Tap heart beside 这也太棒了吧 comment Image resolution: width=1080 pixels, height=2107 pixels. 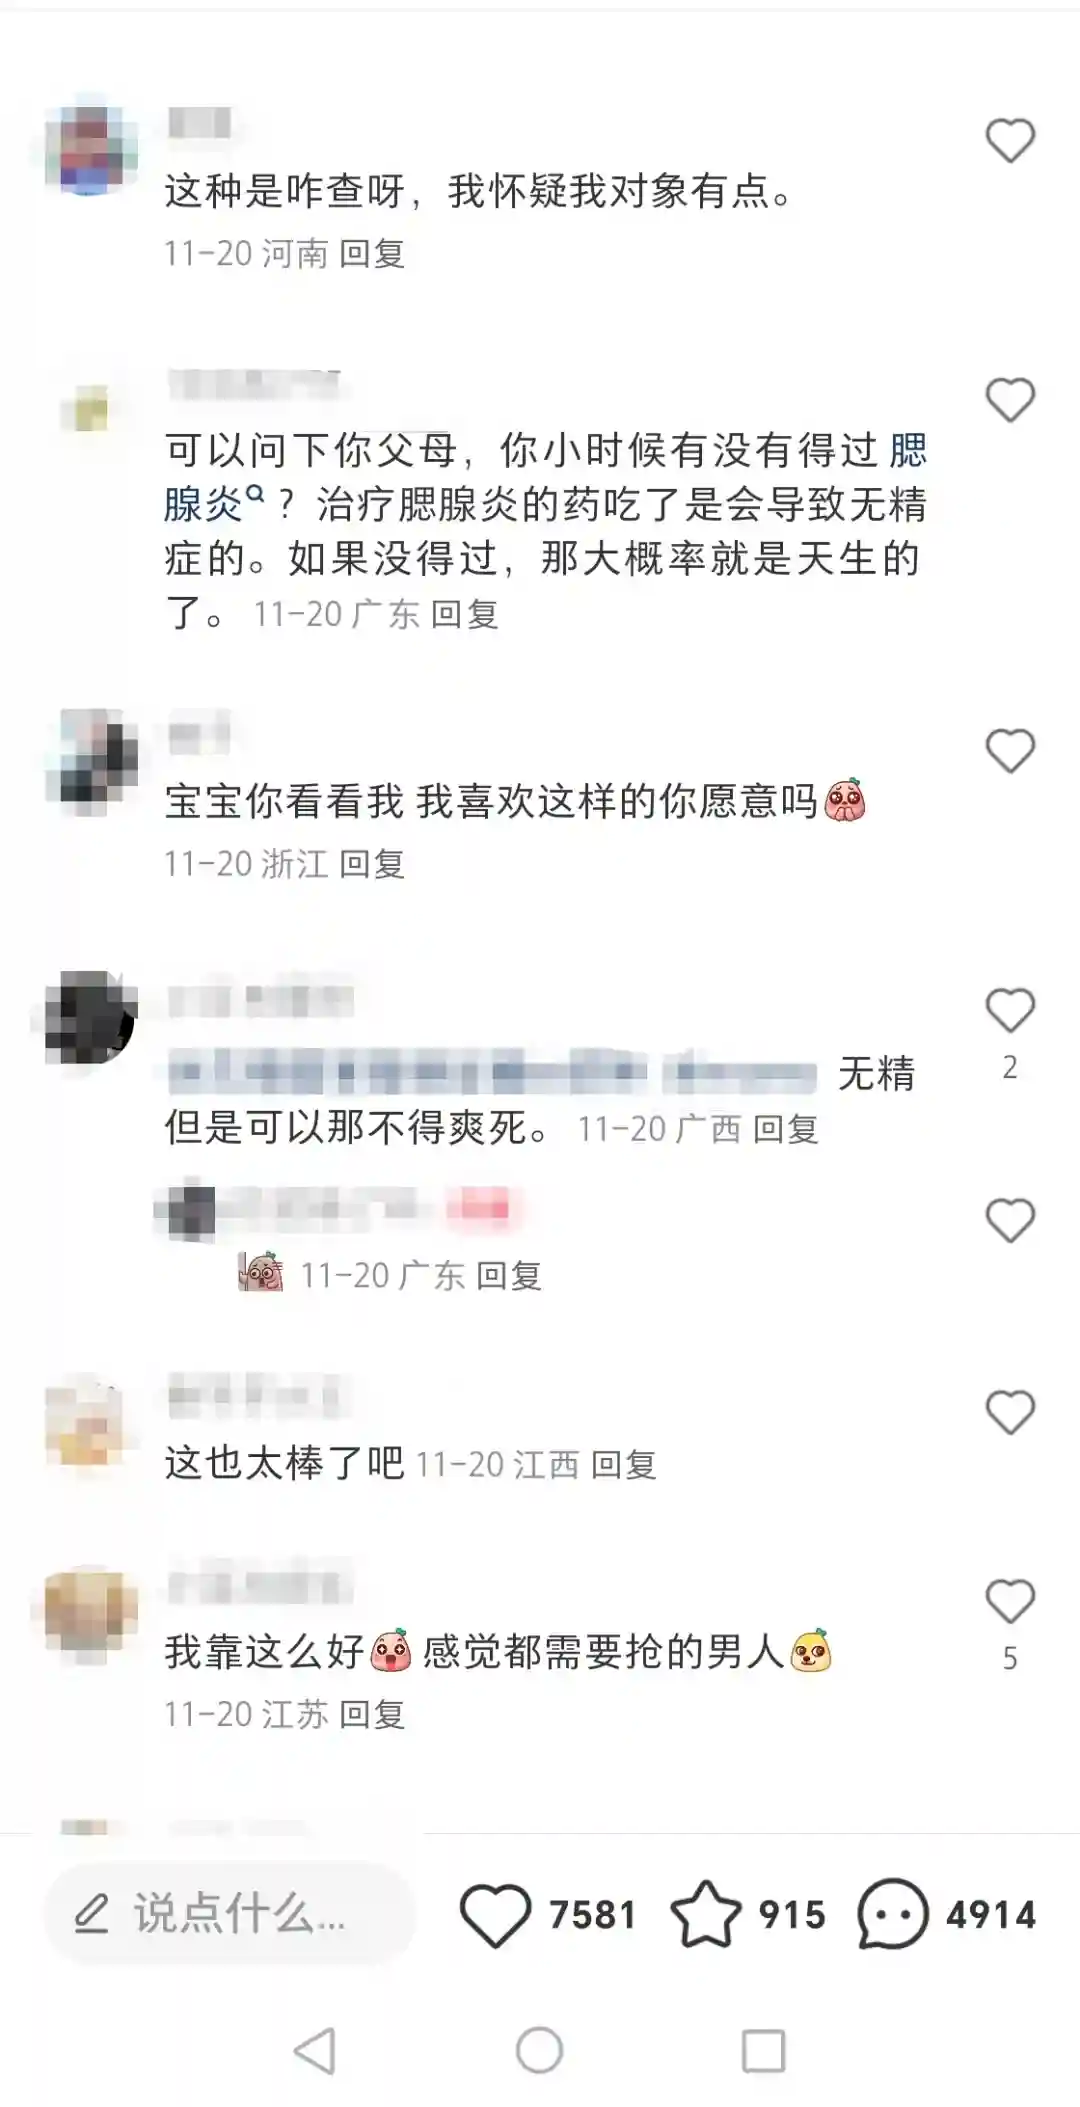(x=1010, y=1412)
